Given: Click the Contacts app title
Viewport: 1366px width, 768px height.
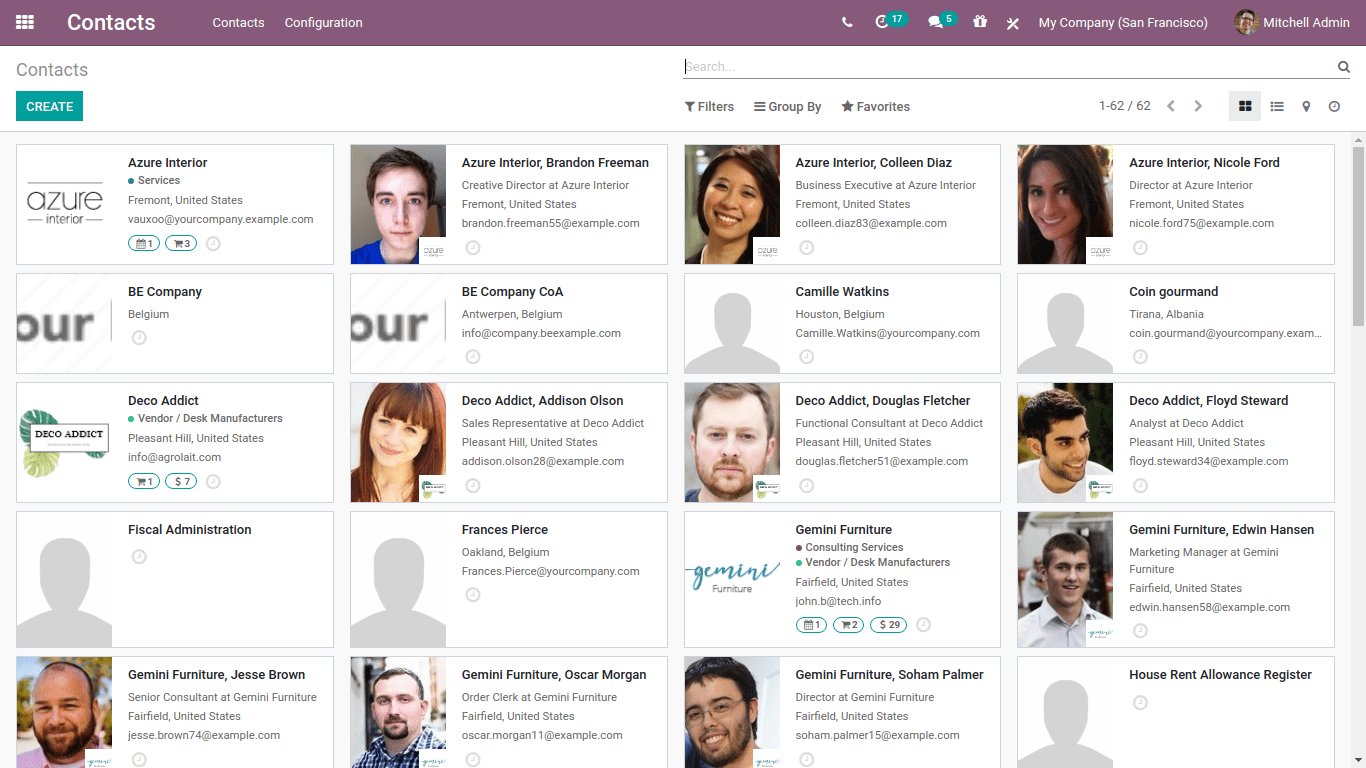Looking at the screenshot, I should 111,22.
